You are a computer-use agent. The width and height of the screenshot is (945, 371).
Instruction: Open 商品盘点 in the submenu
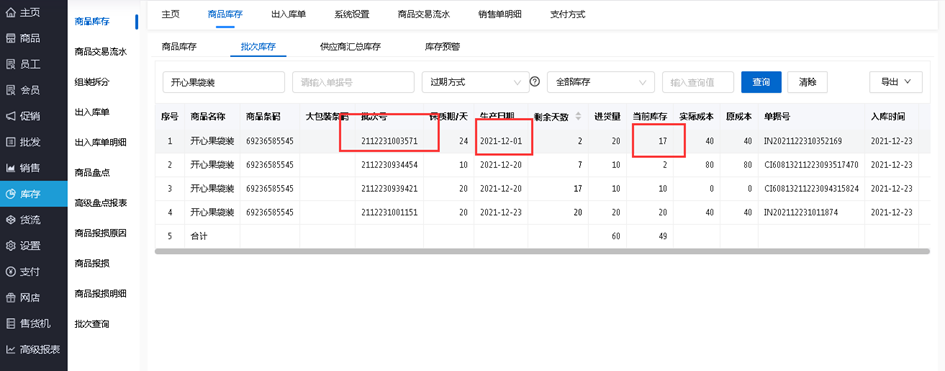(92, 172)
